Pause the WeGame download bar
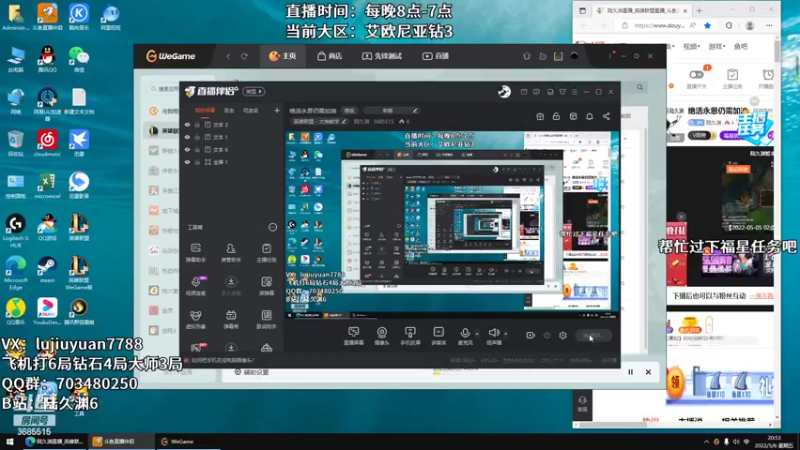800x450 pixels. [631, 372]
